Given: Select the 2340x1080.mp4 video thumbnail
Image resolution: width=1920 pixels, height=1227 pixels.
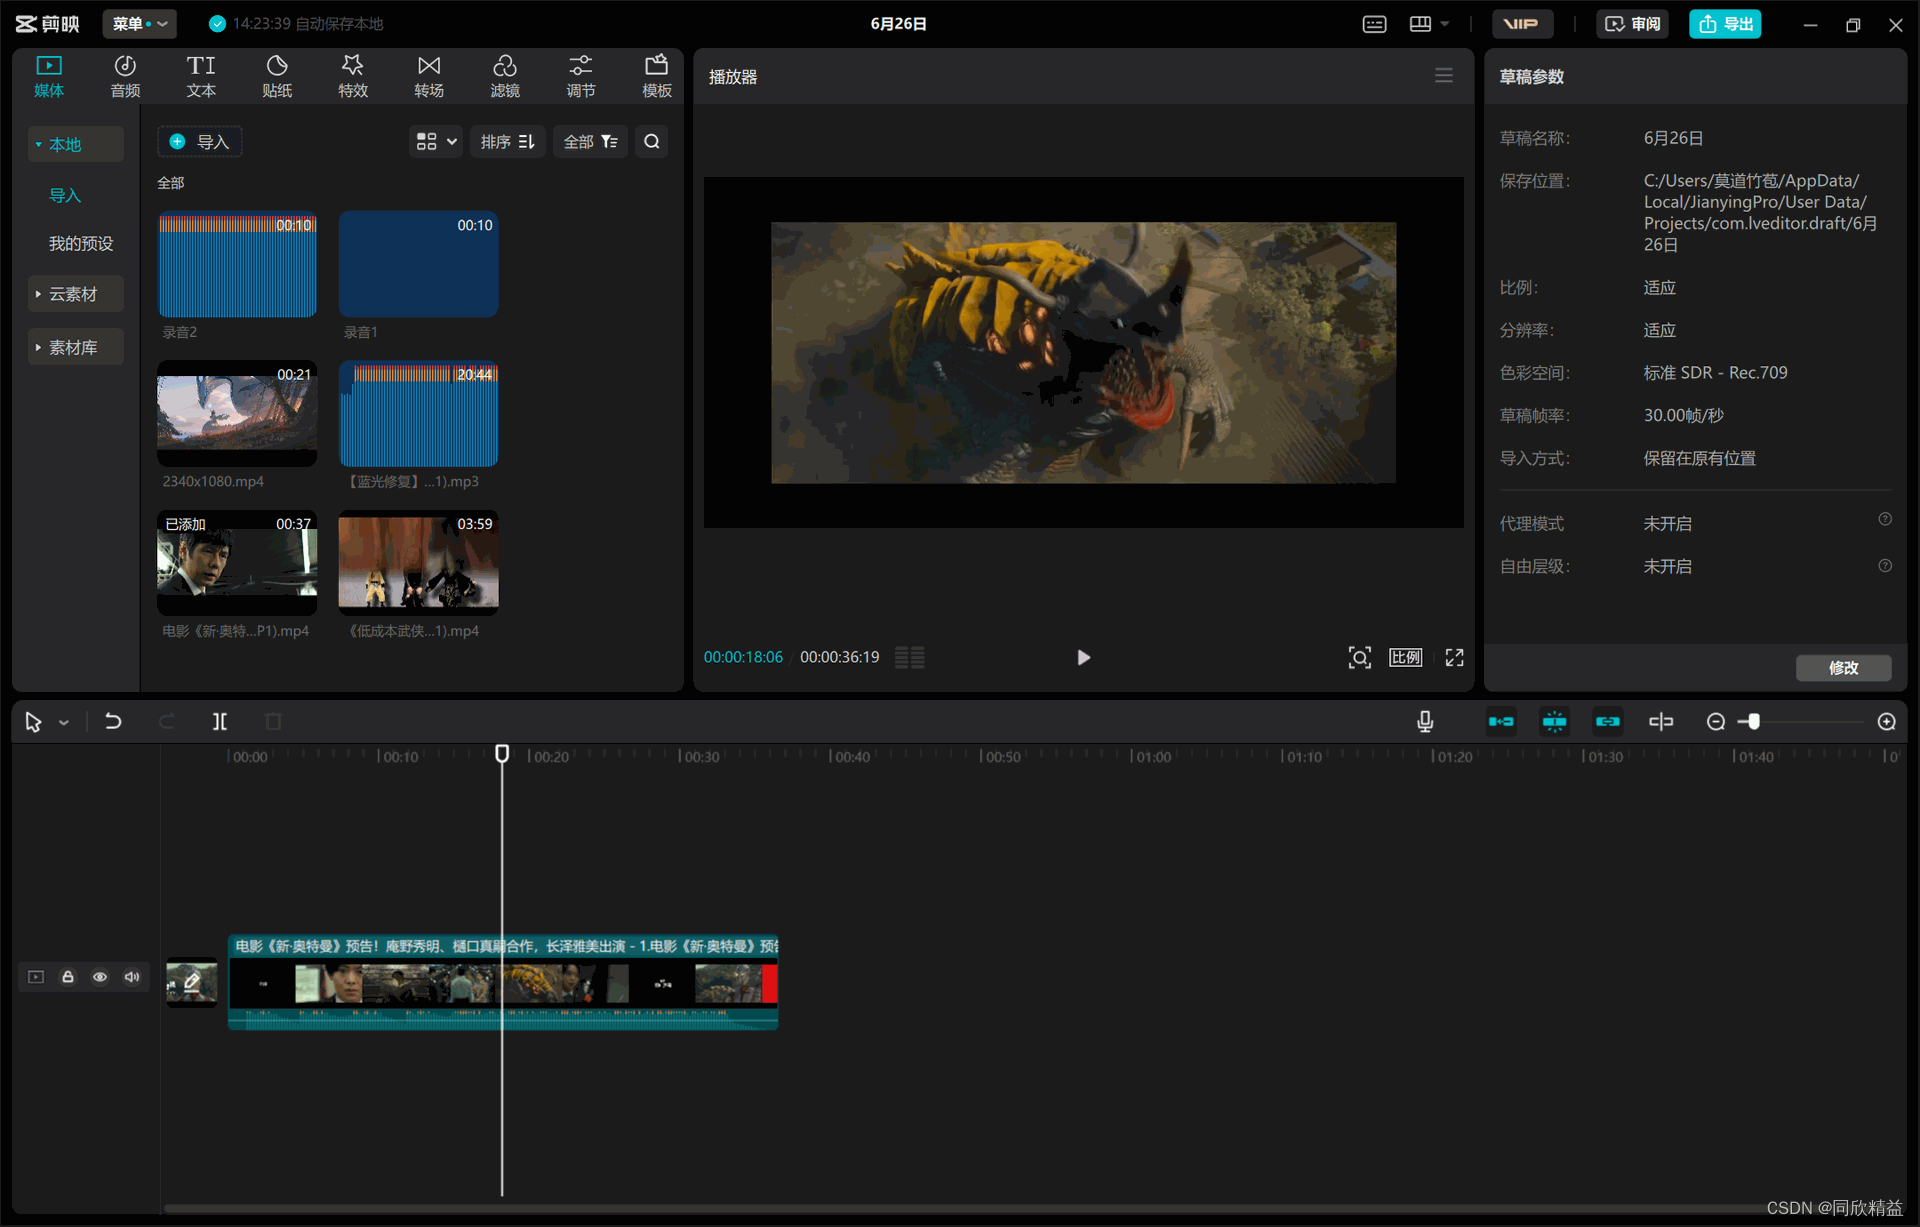Looking at the screenshot, I should [x=237, y=414].
